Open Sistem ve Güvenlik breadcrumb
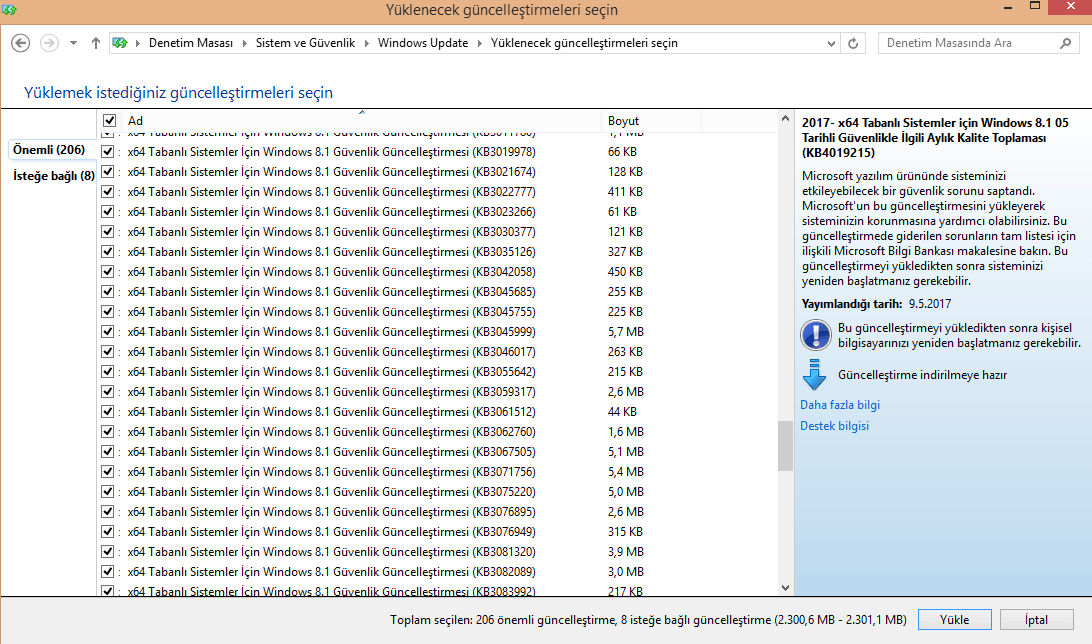 point(305,43)
